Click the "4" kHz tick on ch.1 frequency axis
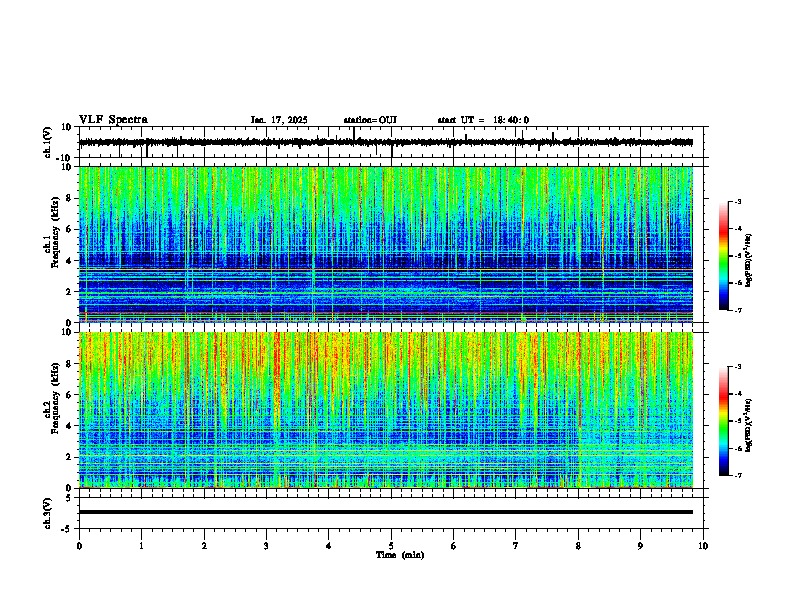The image size is (792, 612). click(70, 261)
